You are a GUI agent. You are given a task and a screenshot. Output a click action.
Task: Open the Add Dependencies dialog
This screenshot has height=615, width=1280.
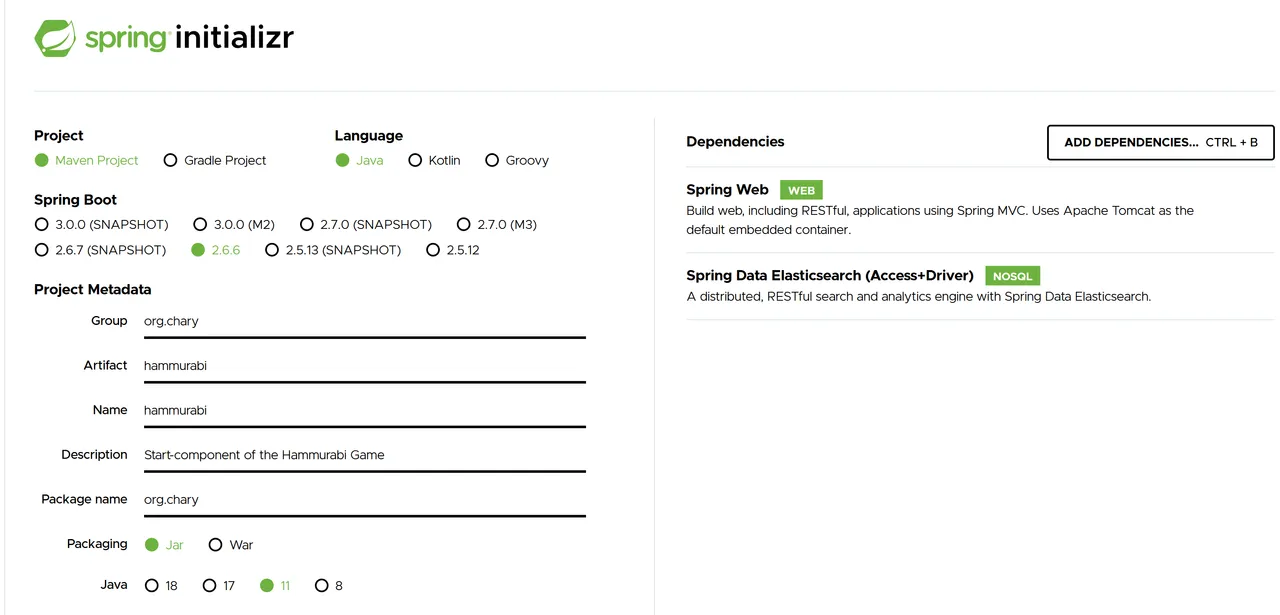1161,143
